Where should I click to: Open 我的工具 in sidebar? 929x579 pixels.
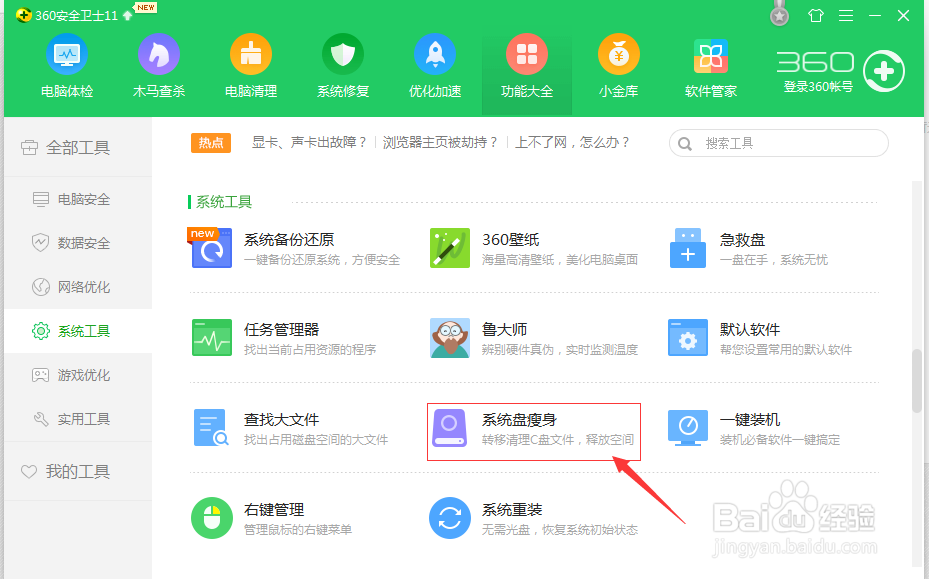tap(78, 471)
